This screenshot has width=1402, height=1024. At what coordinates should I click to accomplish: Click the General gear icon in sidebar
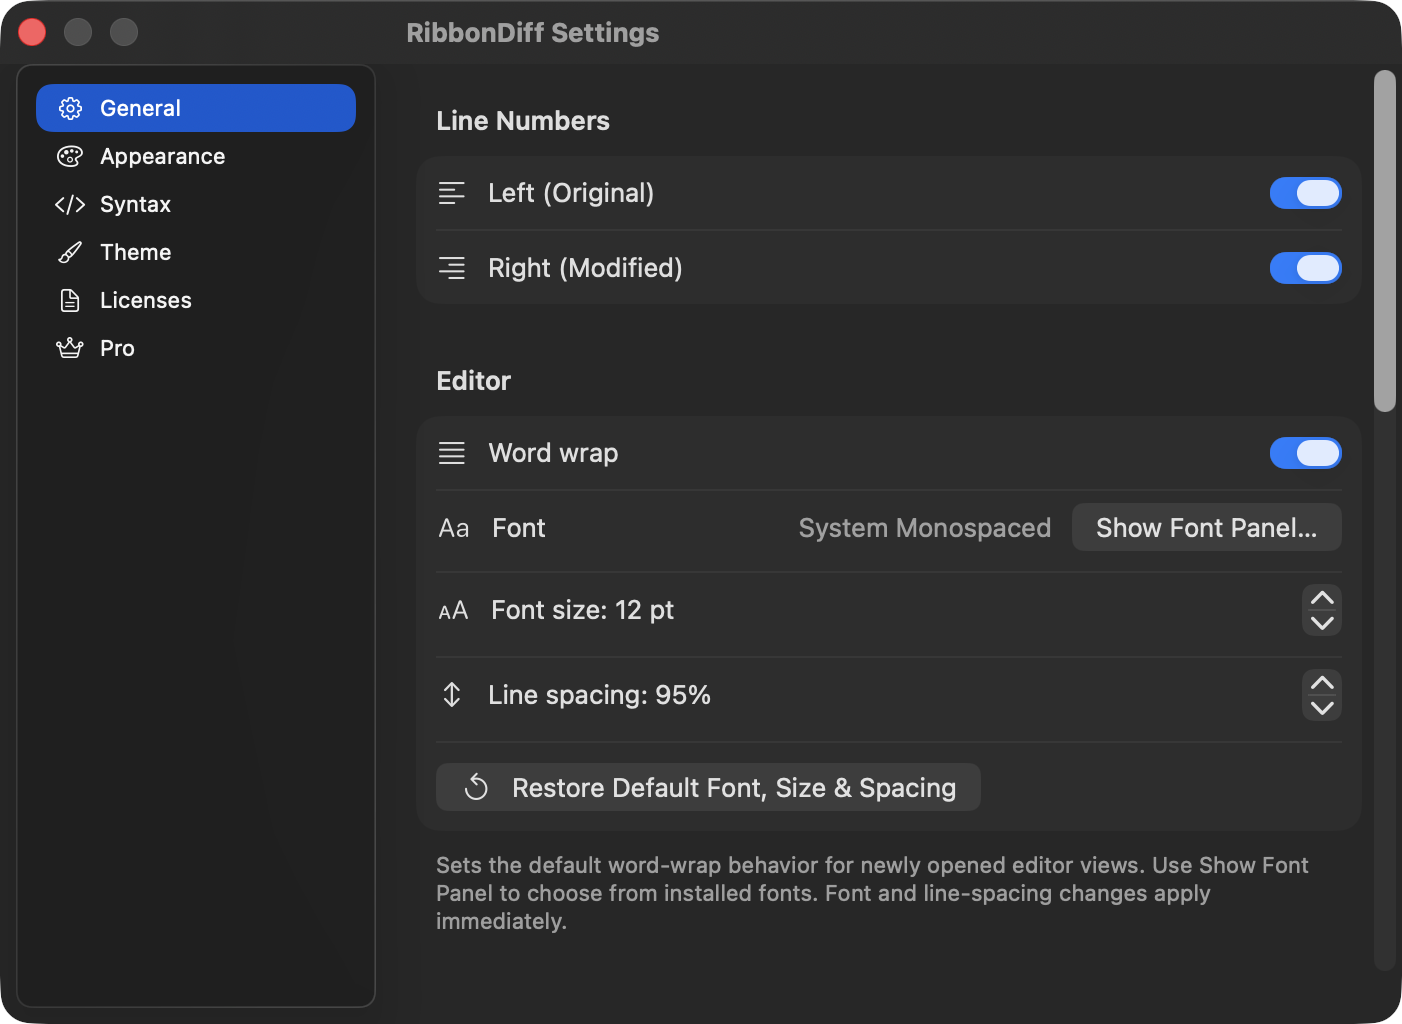(70, 108)
